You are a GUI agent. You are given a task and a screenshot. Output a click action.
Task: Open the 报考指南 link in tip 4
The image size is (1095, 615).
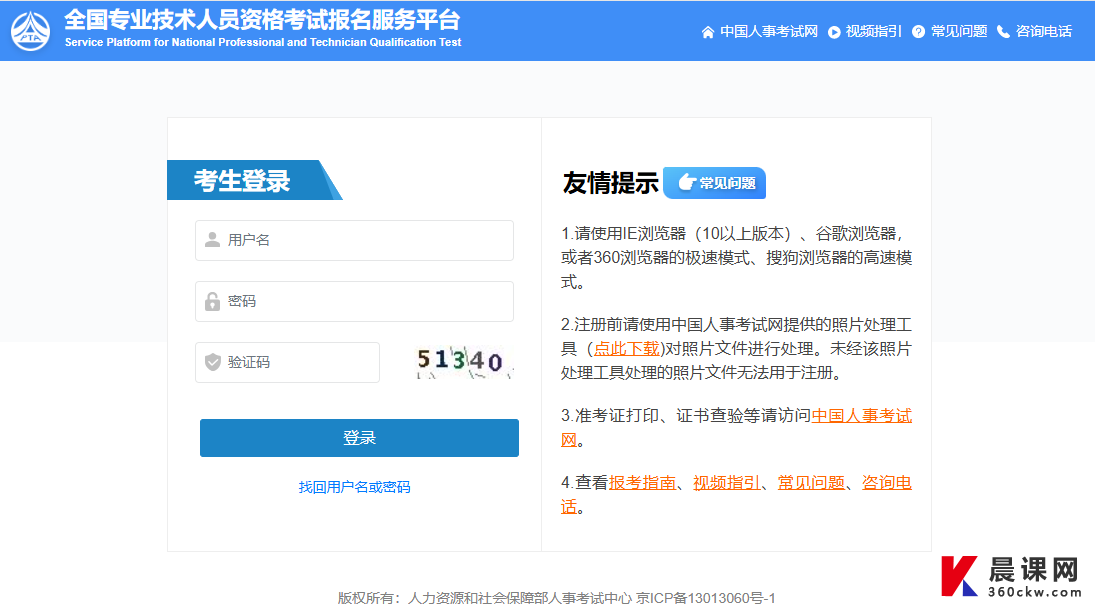[x=642, y=483]
